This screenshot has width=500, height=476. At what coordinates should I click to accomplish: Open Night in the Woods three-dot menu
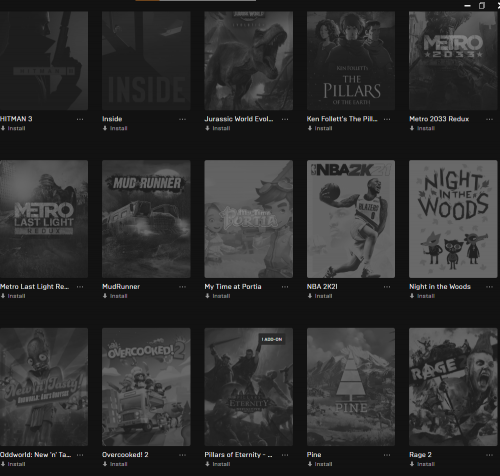point(489,287)
